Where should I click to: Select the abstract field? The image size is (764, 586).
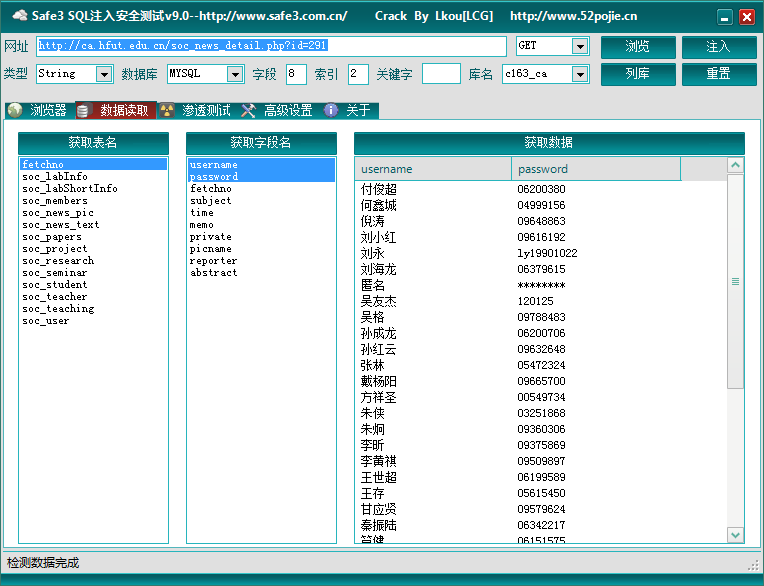[261, 273]
